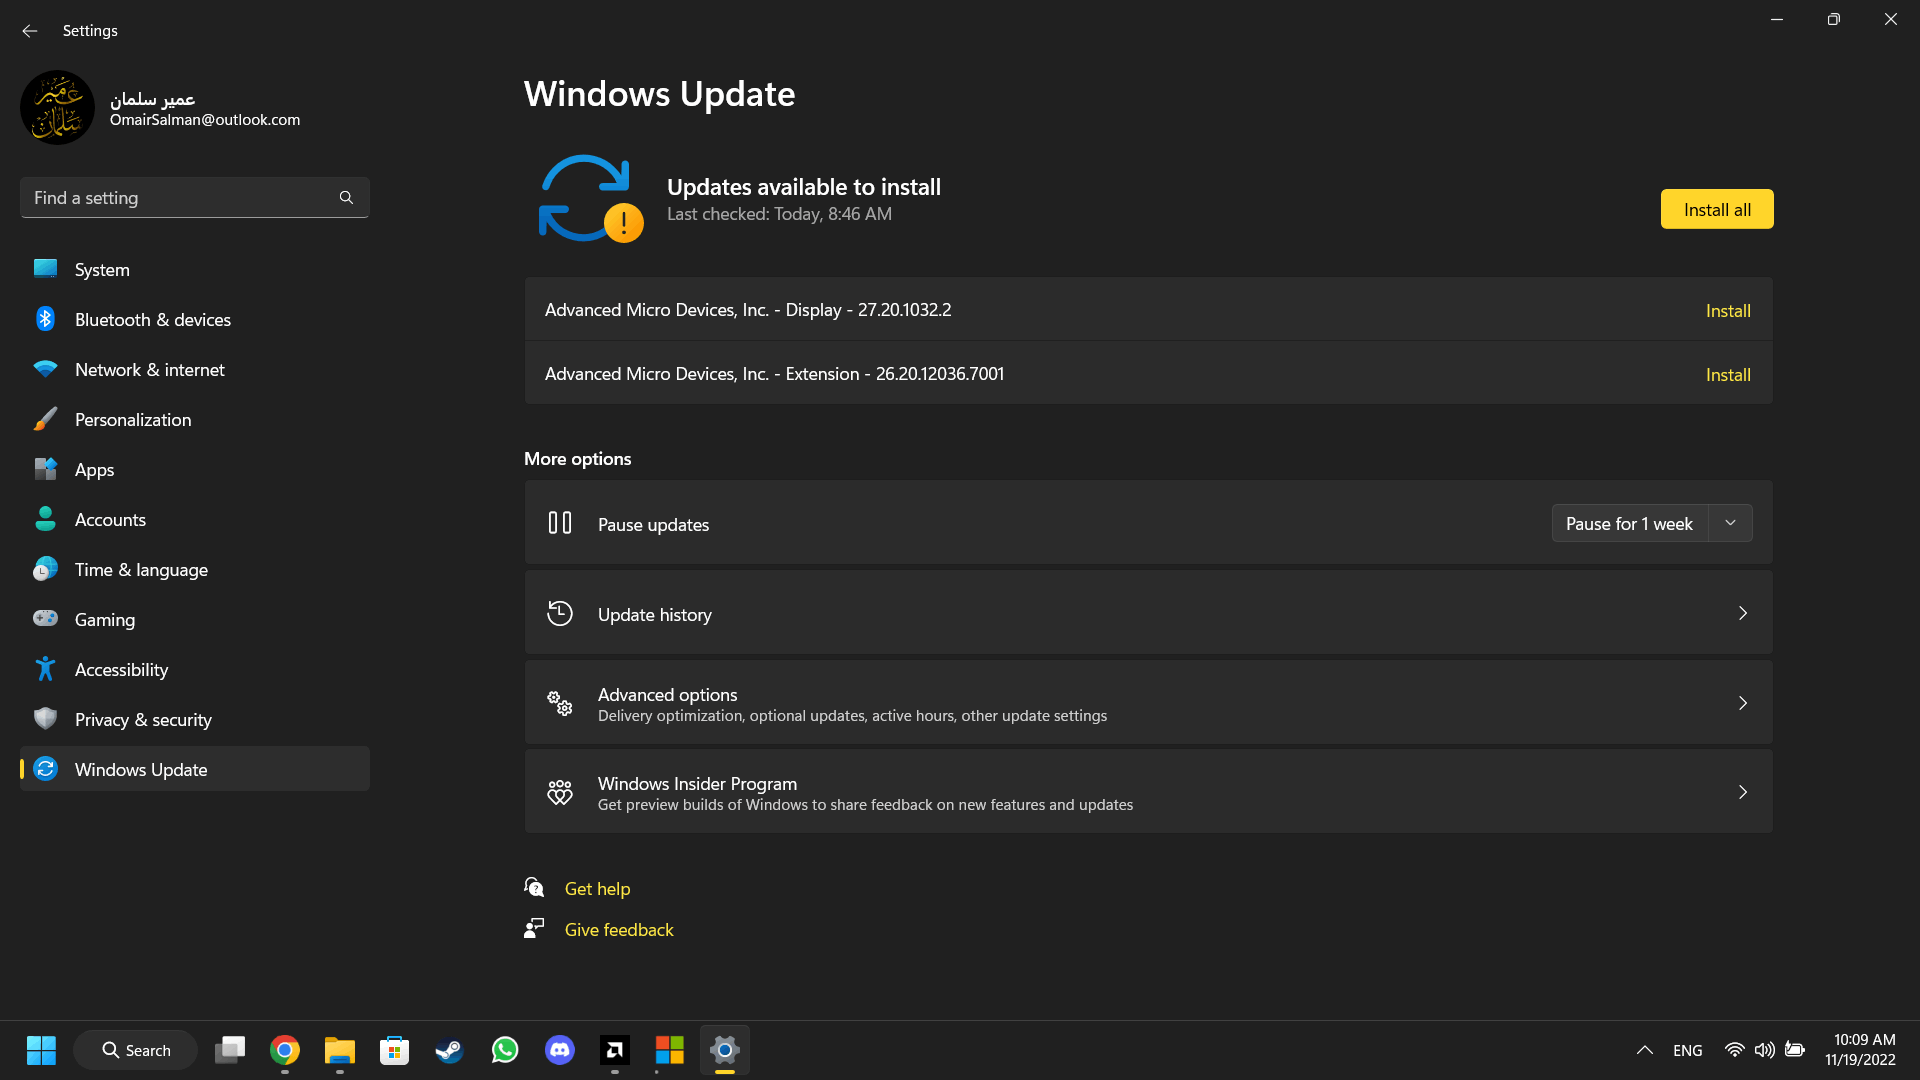Click the back arrow in Settings
This screenshot has height=1080, width=1920.
(29, 31)
